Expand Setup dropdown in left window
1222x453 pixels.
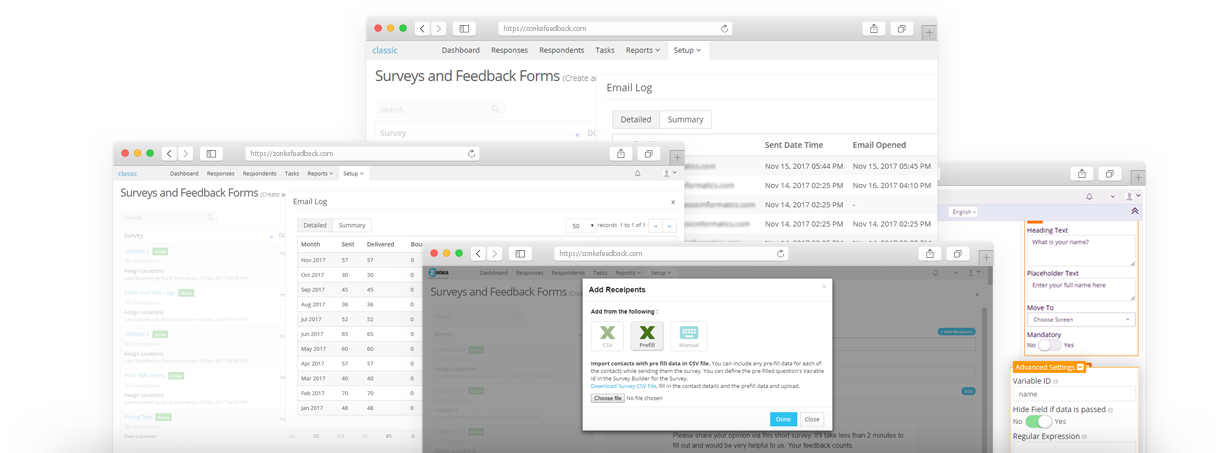pyautogui.click(x=353, y=174)
